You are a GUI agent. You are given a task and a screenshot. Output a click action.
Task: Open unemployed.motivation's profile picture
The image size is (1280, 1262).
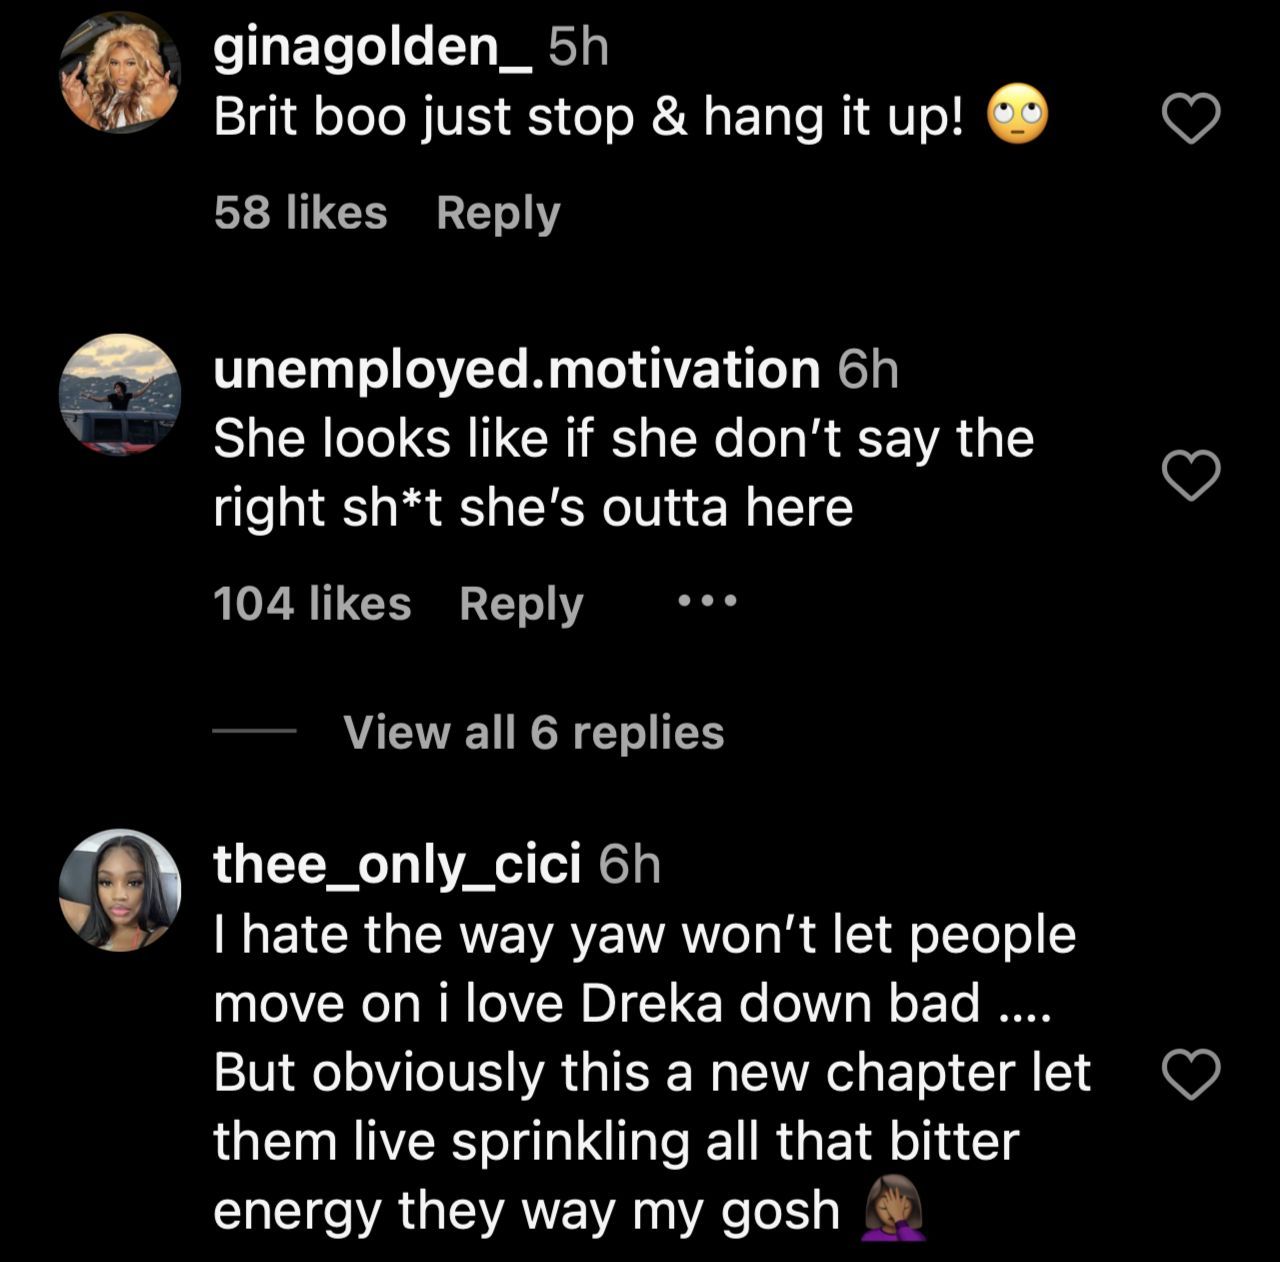coord(120,395)
